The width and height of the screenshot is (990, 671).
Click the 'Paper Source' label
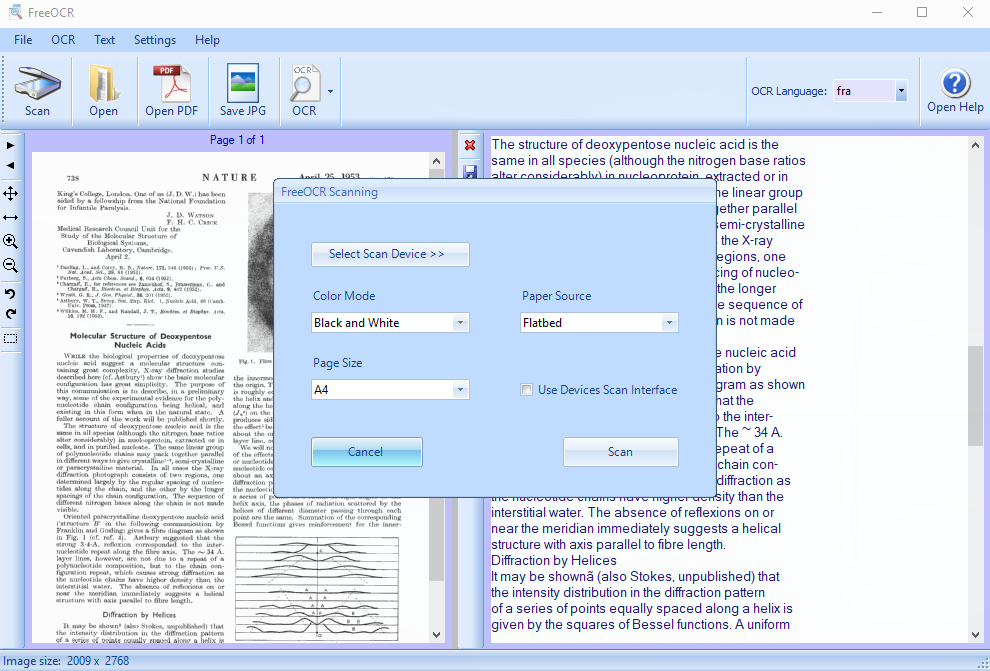pos(556,296)
